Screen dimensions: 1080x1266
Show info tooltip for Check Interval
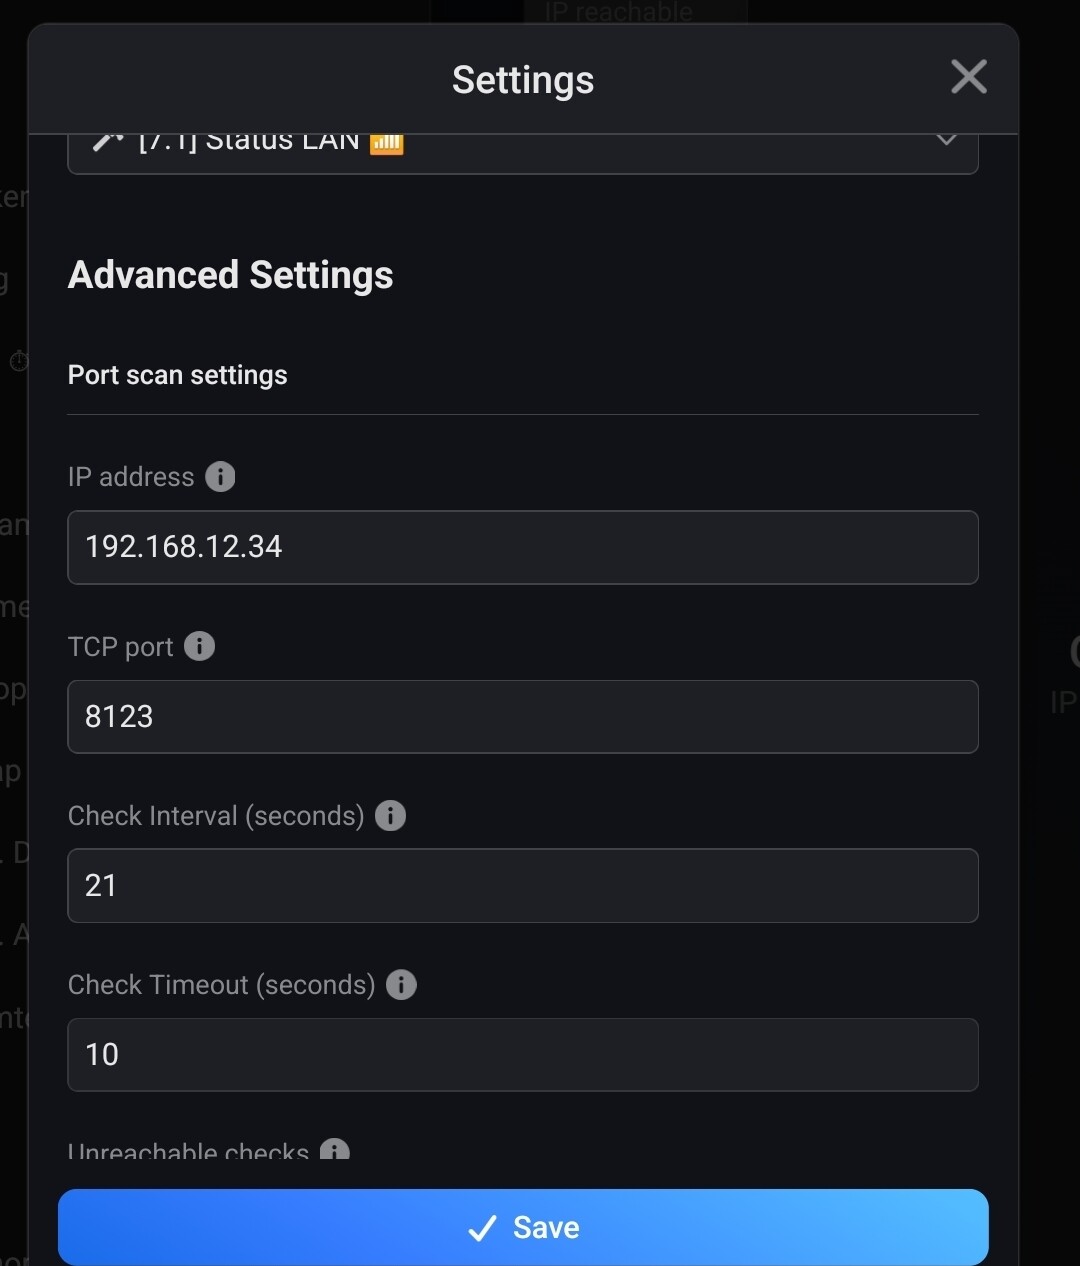[390, 816]
